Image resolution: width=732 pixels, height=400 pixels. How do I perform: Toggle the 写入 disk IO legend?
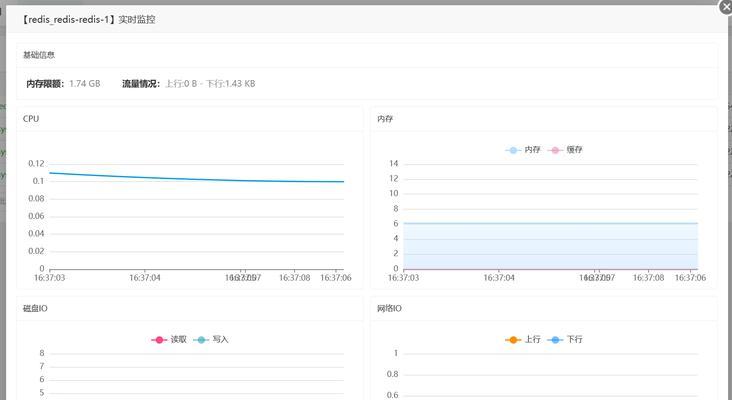pyautogui.click(x=211, y=339)
